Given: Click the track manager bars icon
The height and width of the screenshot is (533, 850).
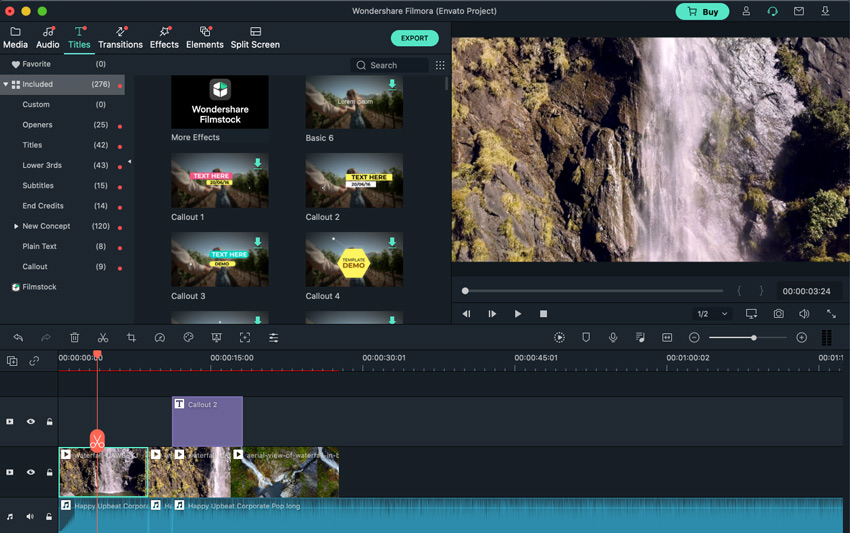Looking at the screenshot, I should (827, 337).
